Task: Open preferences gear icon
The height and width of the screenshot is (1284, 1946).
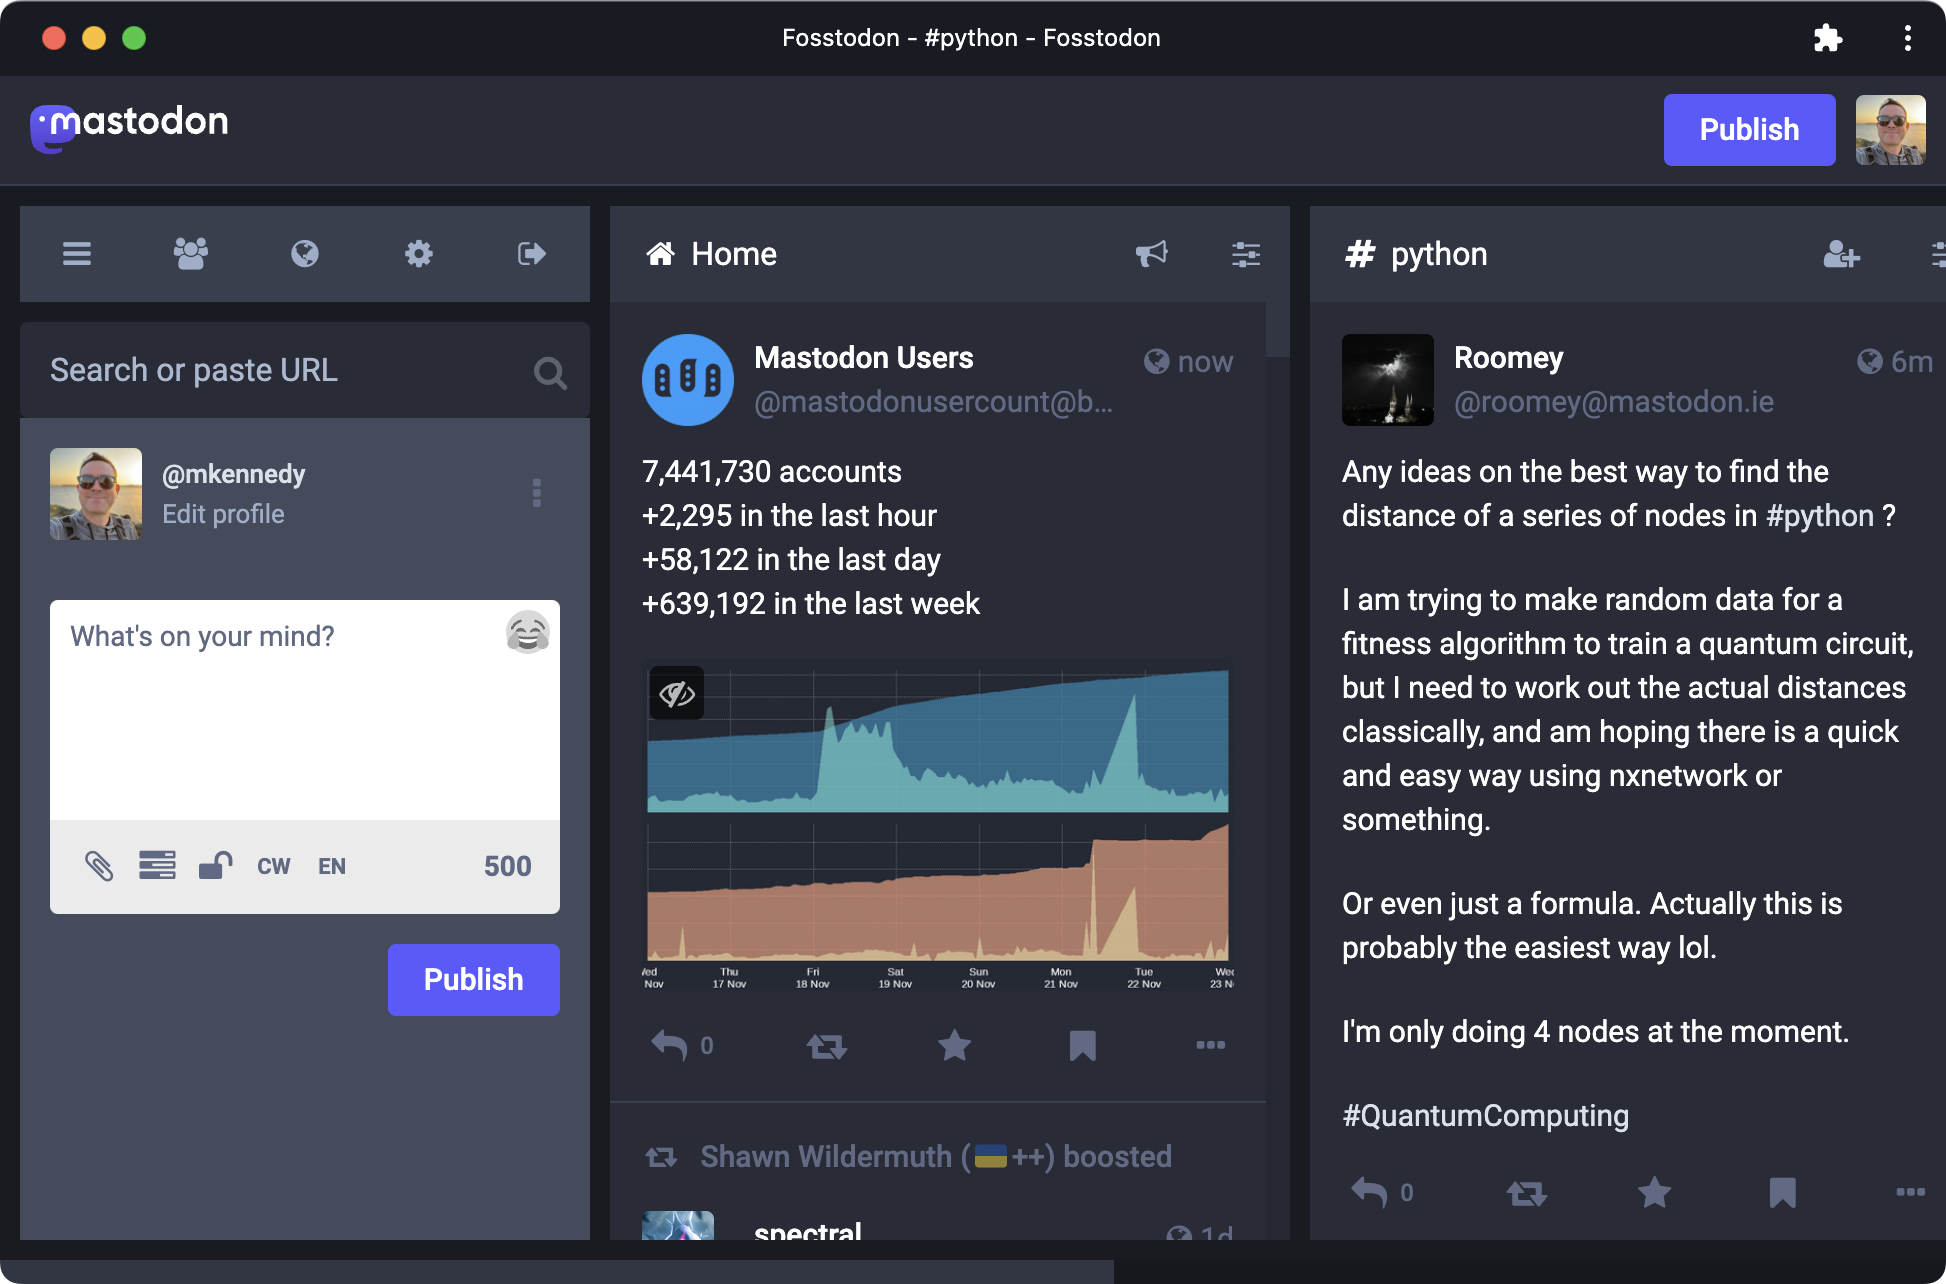Action: [419, 254]
